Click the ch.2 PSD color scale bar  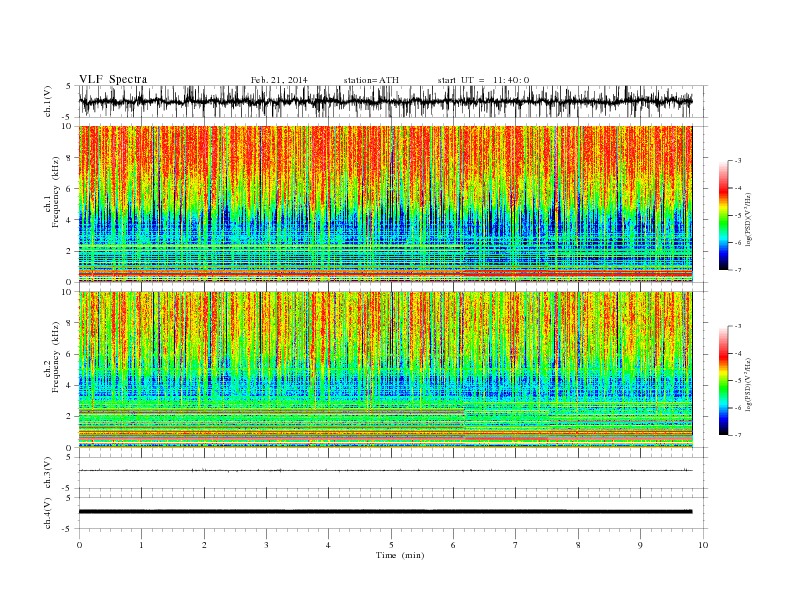click(723, 381)
